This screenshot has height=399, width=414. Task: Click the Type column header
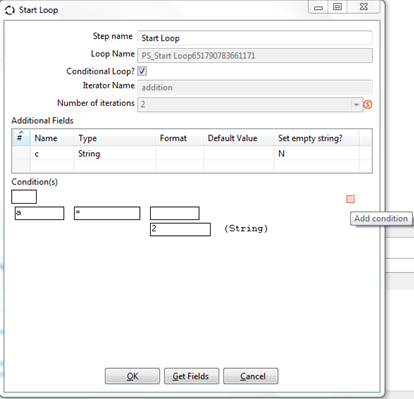click(x=115, y=138)
